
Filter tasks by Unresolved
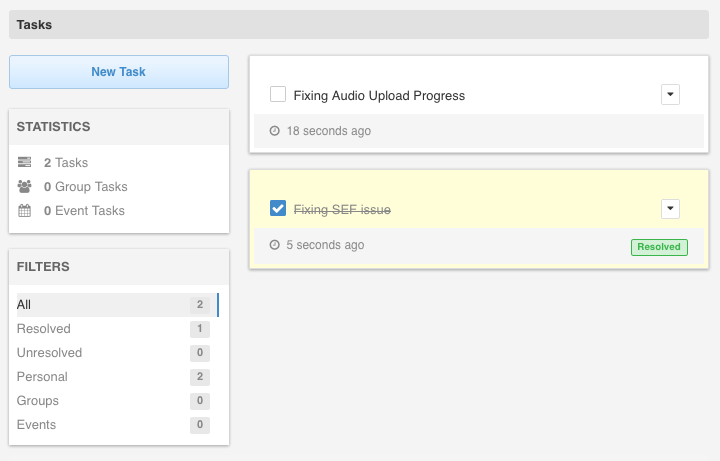coord(49,352)
